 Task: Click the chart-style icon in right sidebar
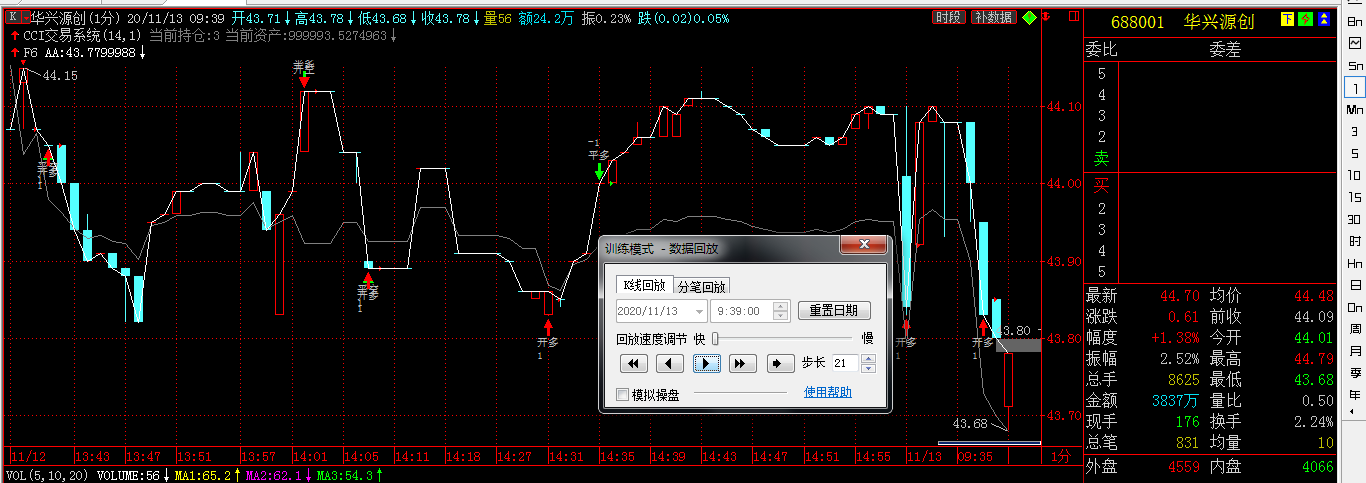pyautogui.click(x=1355, y=43)
